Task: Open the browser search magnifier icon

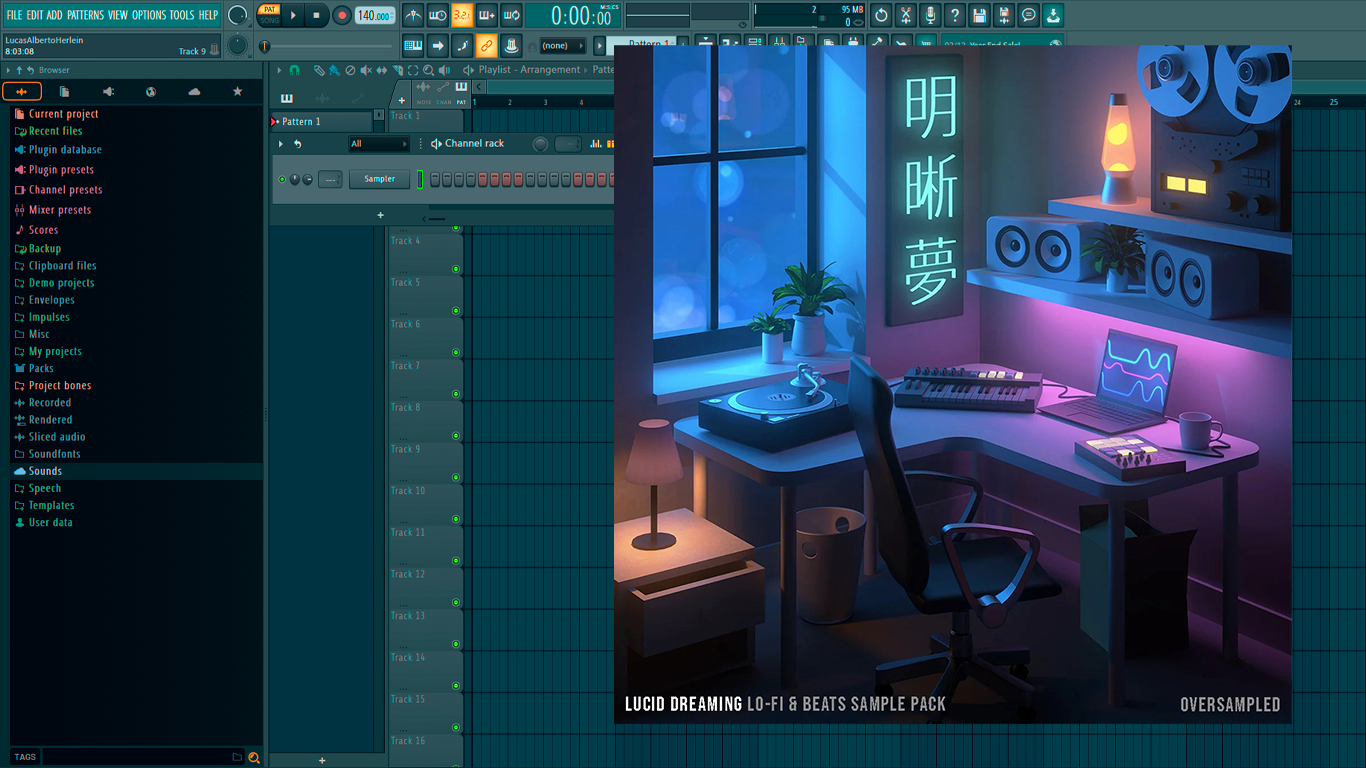Action: [254, 757]
